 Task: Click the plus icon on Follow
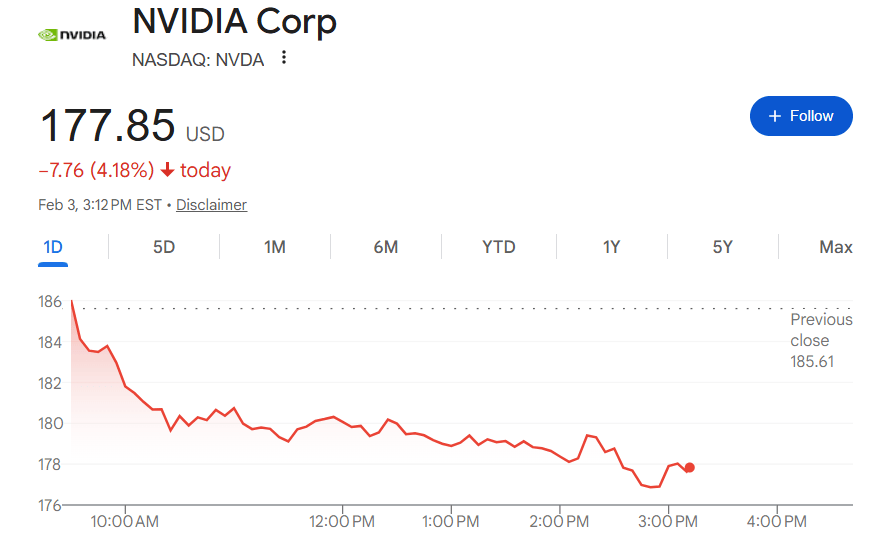coord(774,116)
